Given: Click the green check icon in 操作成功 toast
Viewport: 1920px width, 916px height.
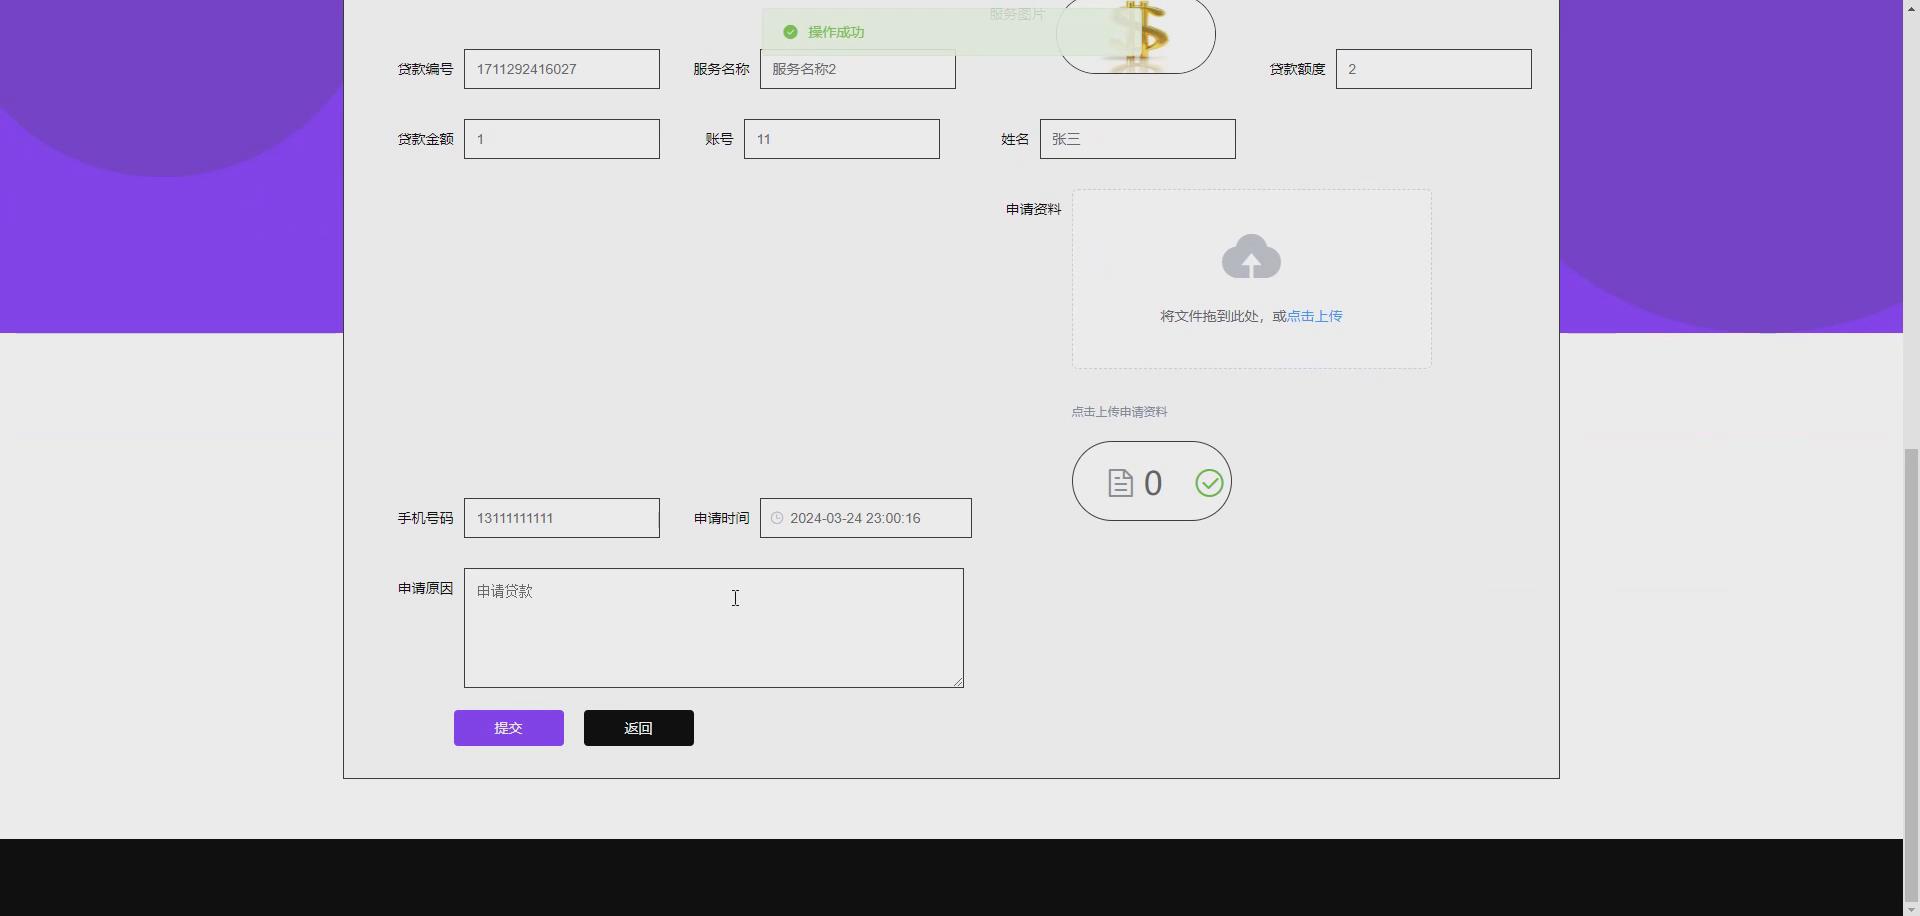Looking at the screenshot, I should coord(790,32).
